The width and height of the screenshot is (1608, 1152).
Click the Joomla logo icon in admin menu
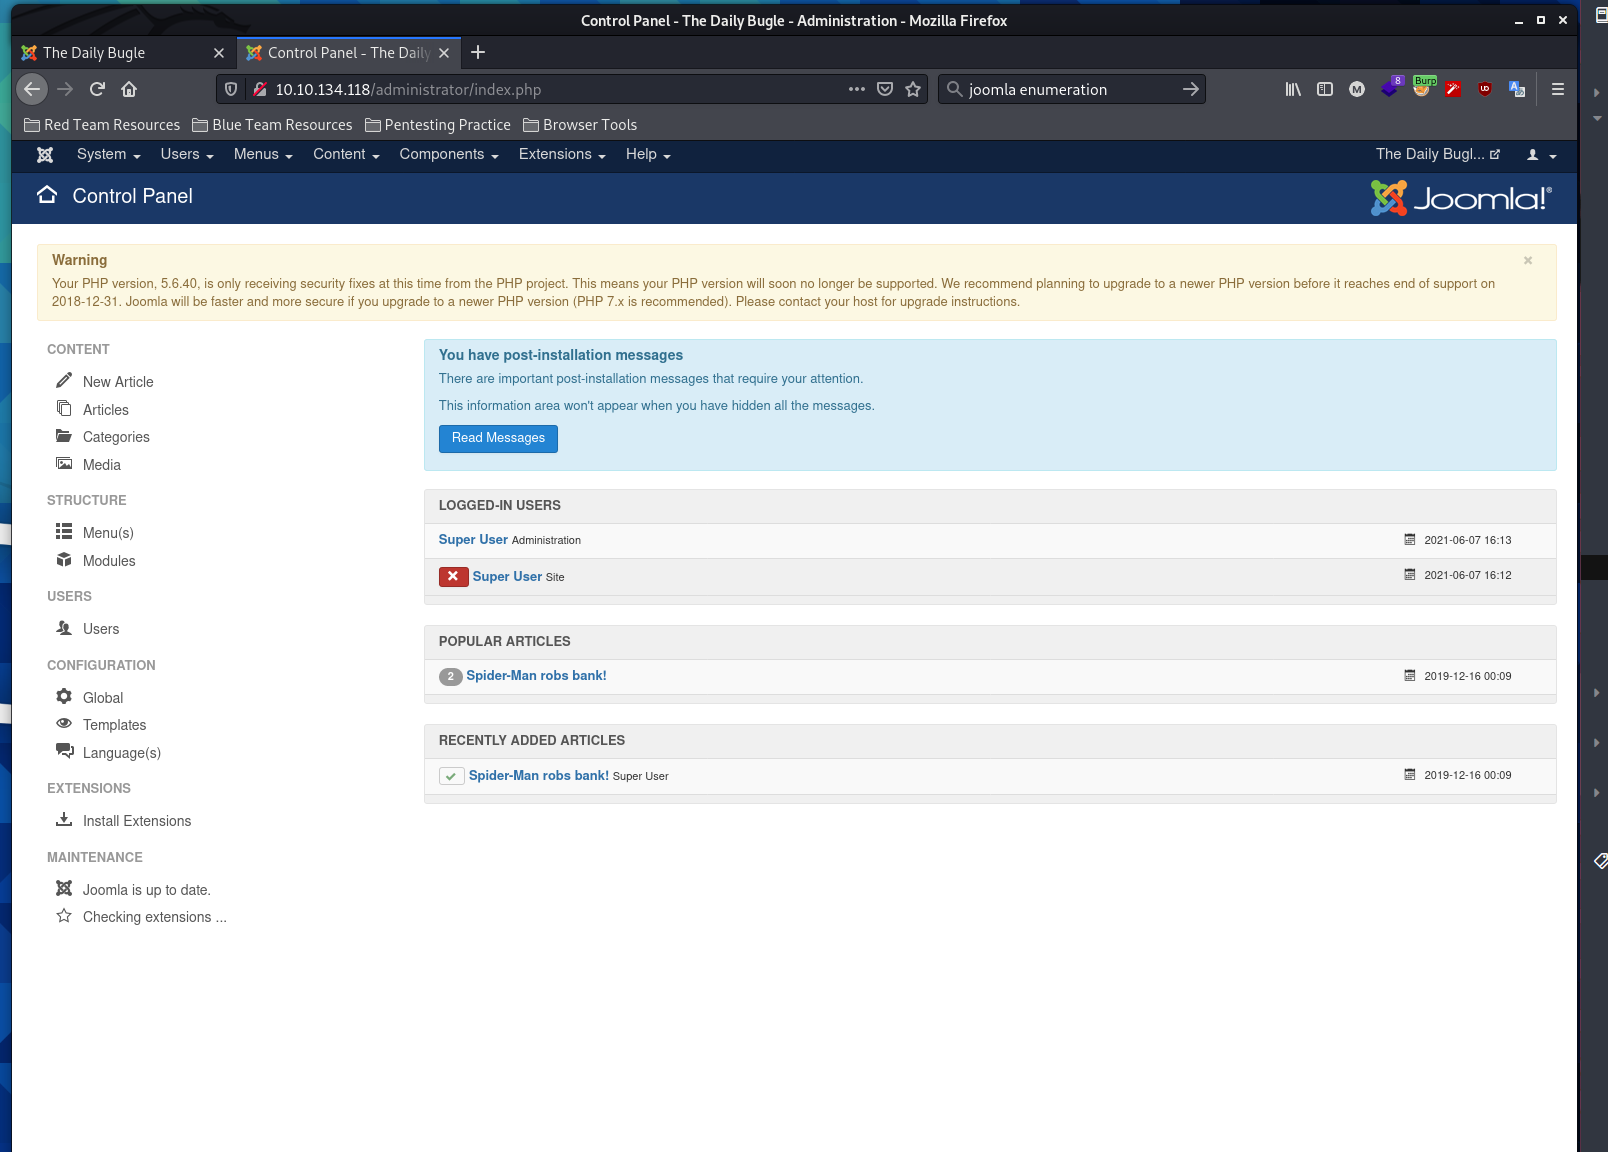[x=45, y=155]
